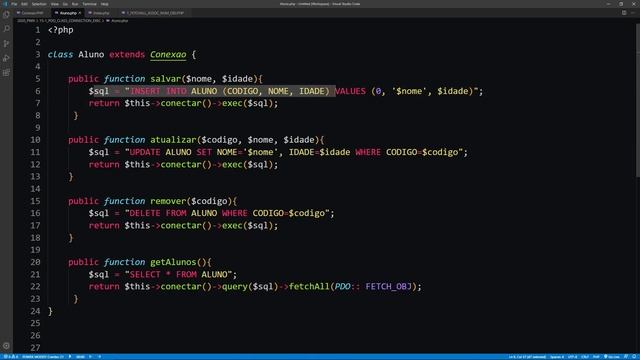The height and width of the screenshot is (360, 640).
Task: Click the atualizar function name on line 10
Action: pos(173,140)
